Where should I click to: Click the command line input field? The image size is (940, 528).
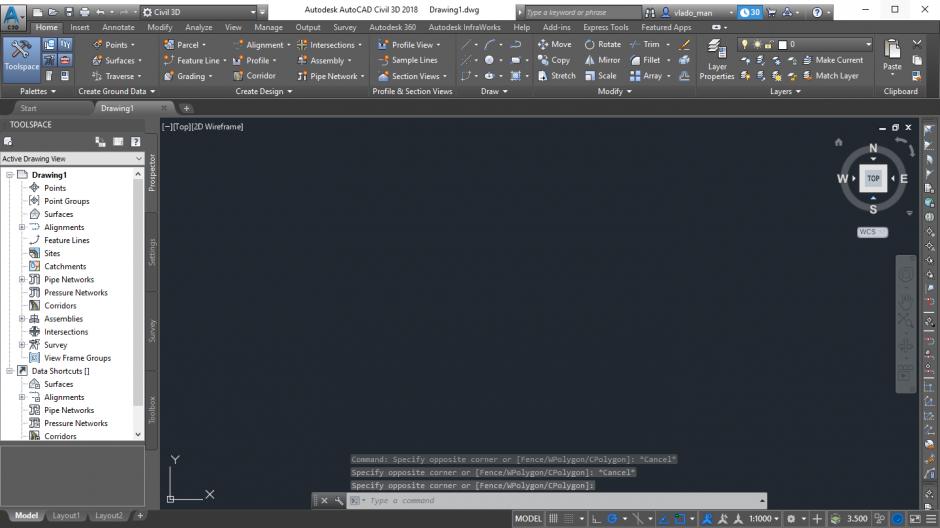[558, 500]
